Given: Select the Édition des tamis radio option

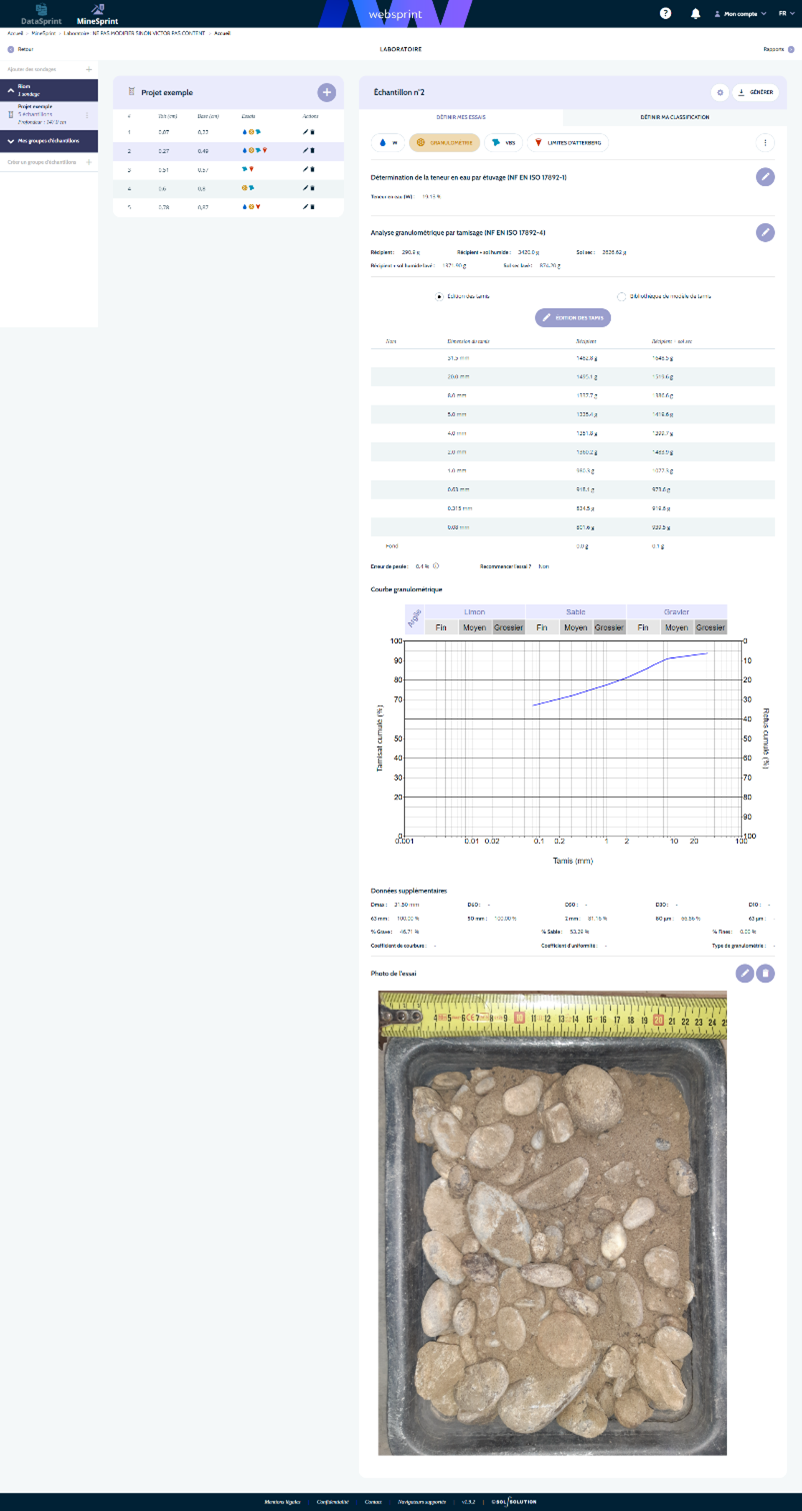Looking at the screenshot, I should (439, 297).
